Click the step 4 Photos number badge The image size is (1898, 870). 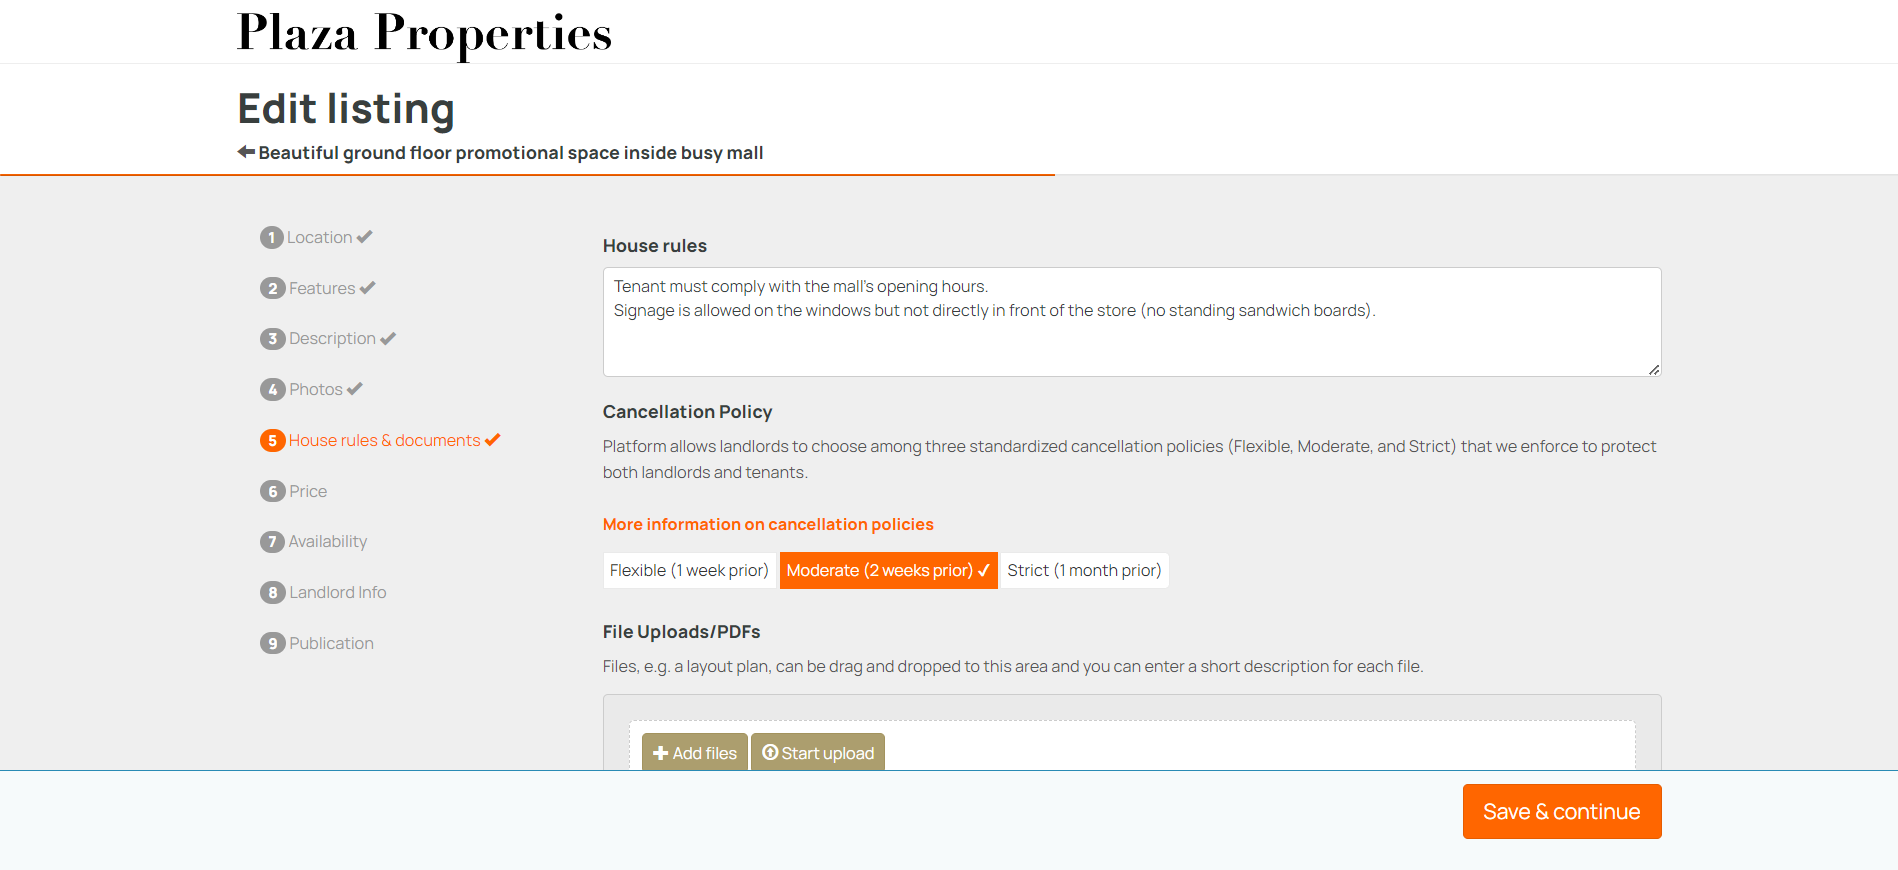click(x=272, y=389)
